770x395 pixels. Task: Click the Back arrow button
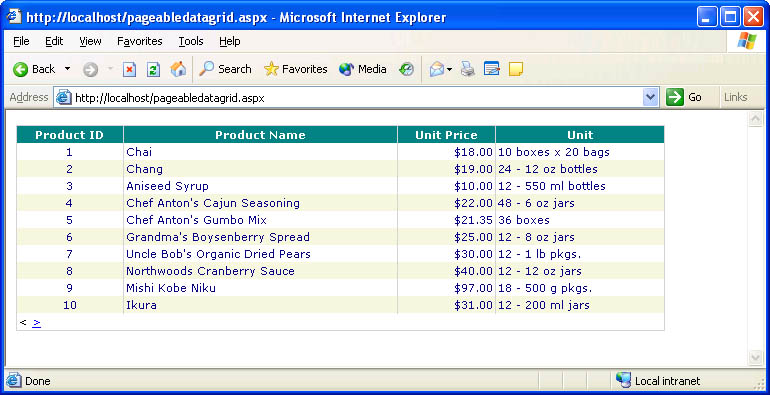33,69
